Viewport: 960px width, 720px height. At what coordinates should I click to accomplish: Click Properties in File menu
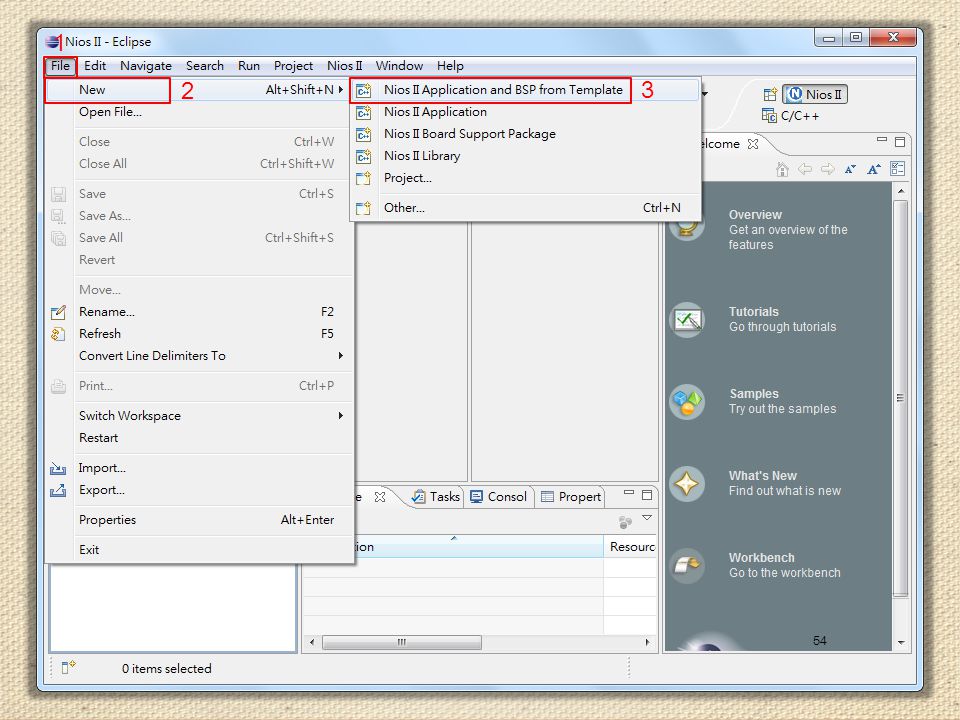[x=199, y=520]
